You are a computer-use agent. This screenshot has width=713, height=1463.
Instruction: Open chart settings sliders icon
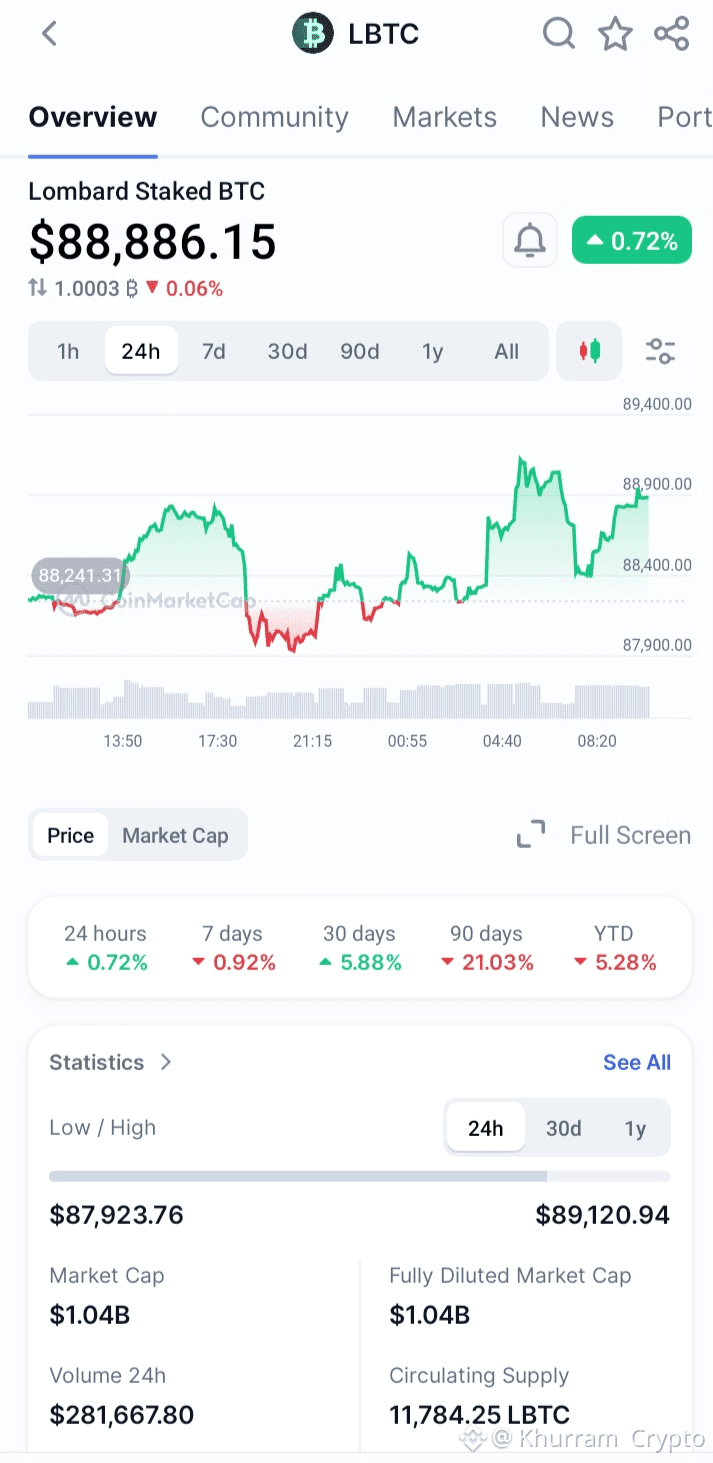pyautogui.click(x=660, y=351)
